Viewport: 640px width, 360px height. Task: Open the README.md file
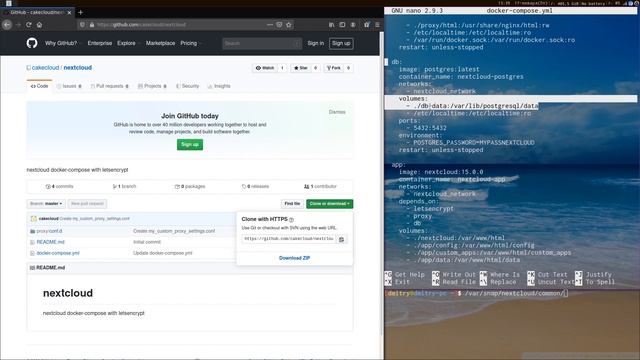click(x=51, y=242)
